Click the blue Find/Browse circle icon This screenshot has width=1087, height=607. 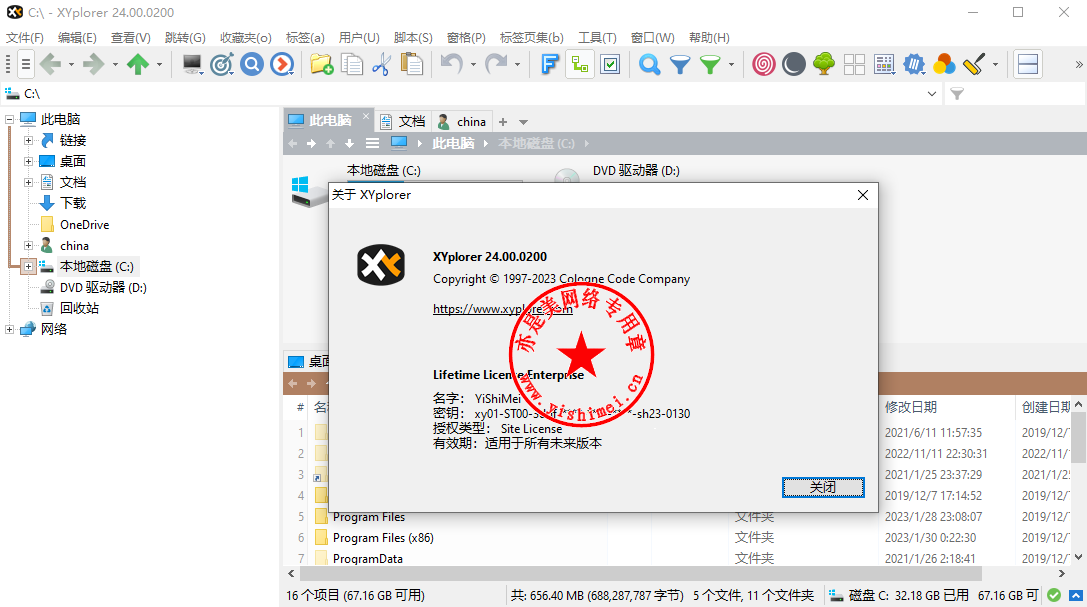pos(252,64)
